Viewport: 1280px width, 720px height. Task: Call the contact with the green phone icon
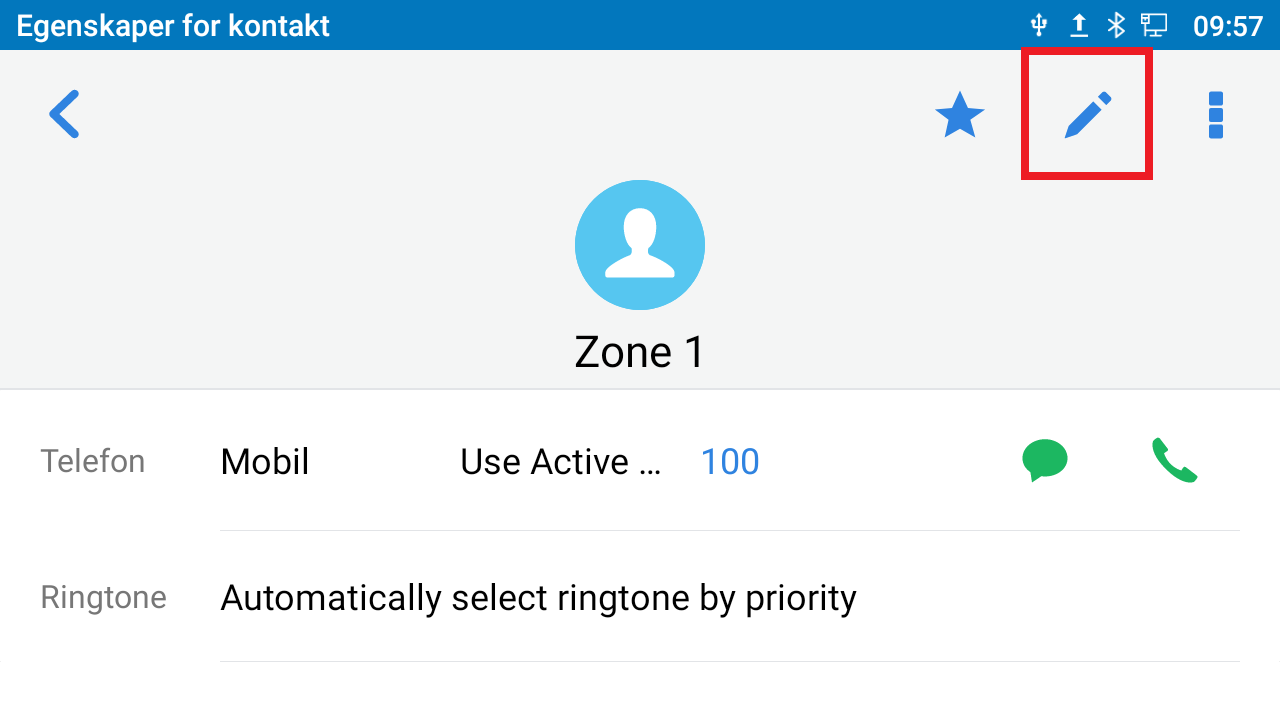tap(1174, 461)
